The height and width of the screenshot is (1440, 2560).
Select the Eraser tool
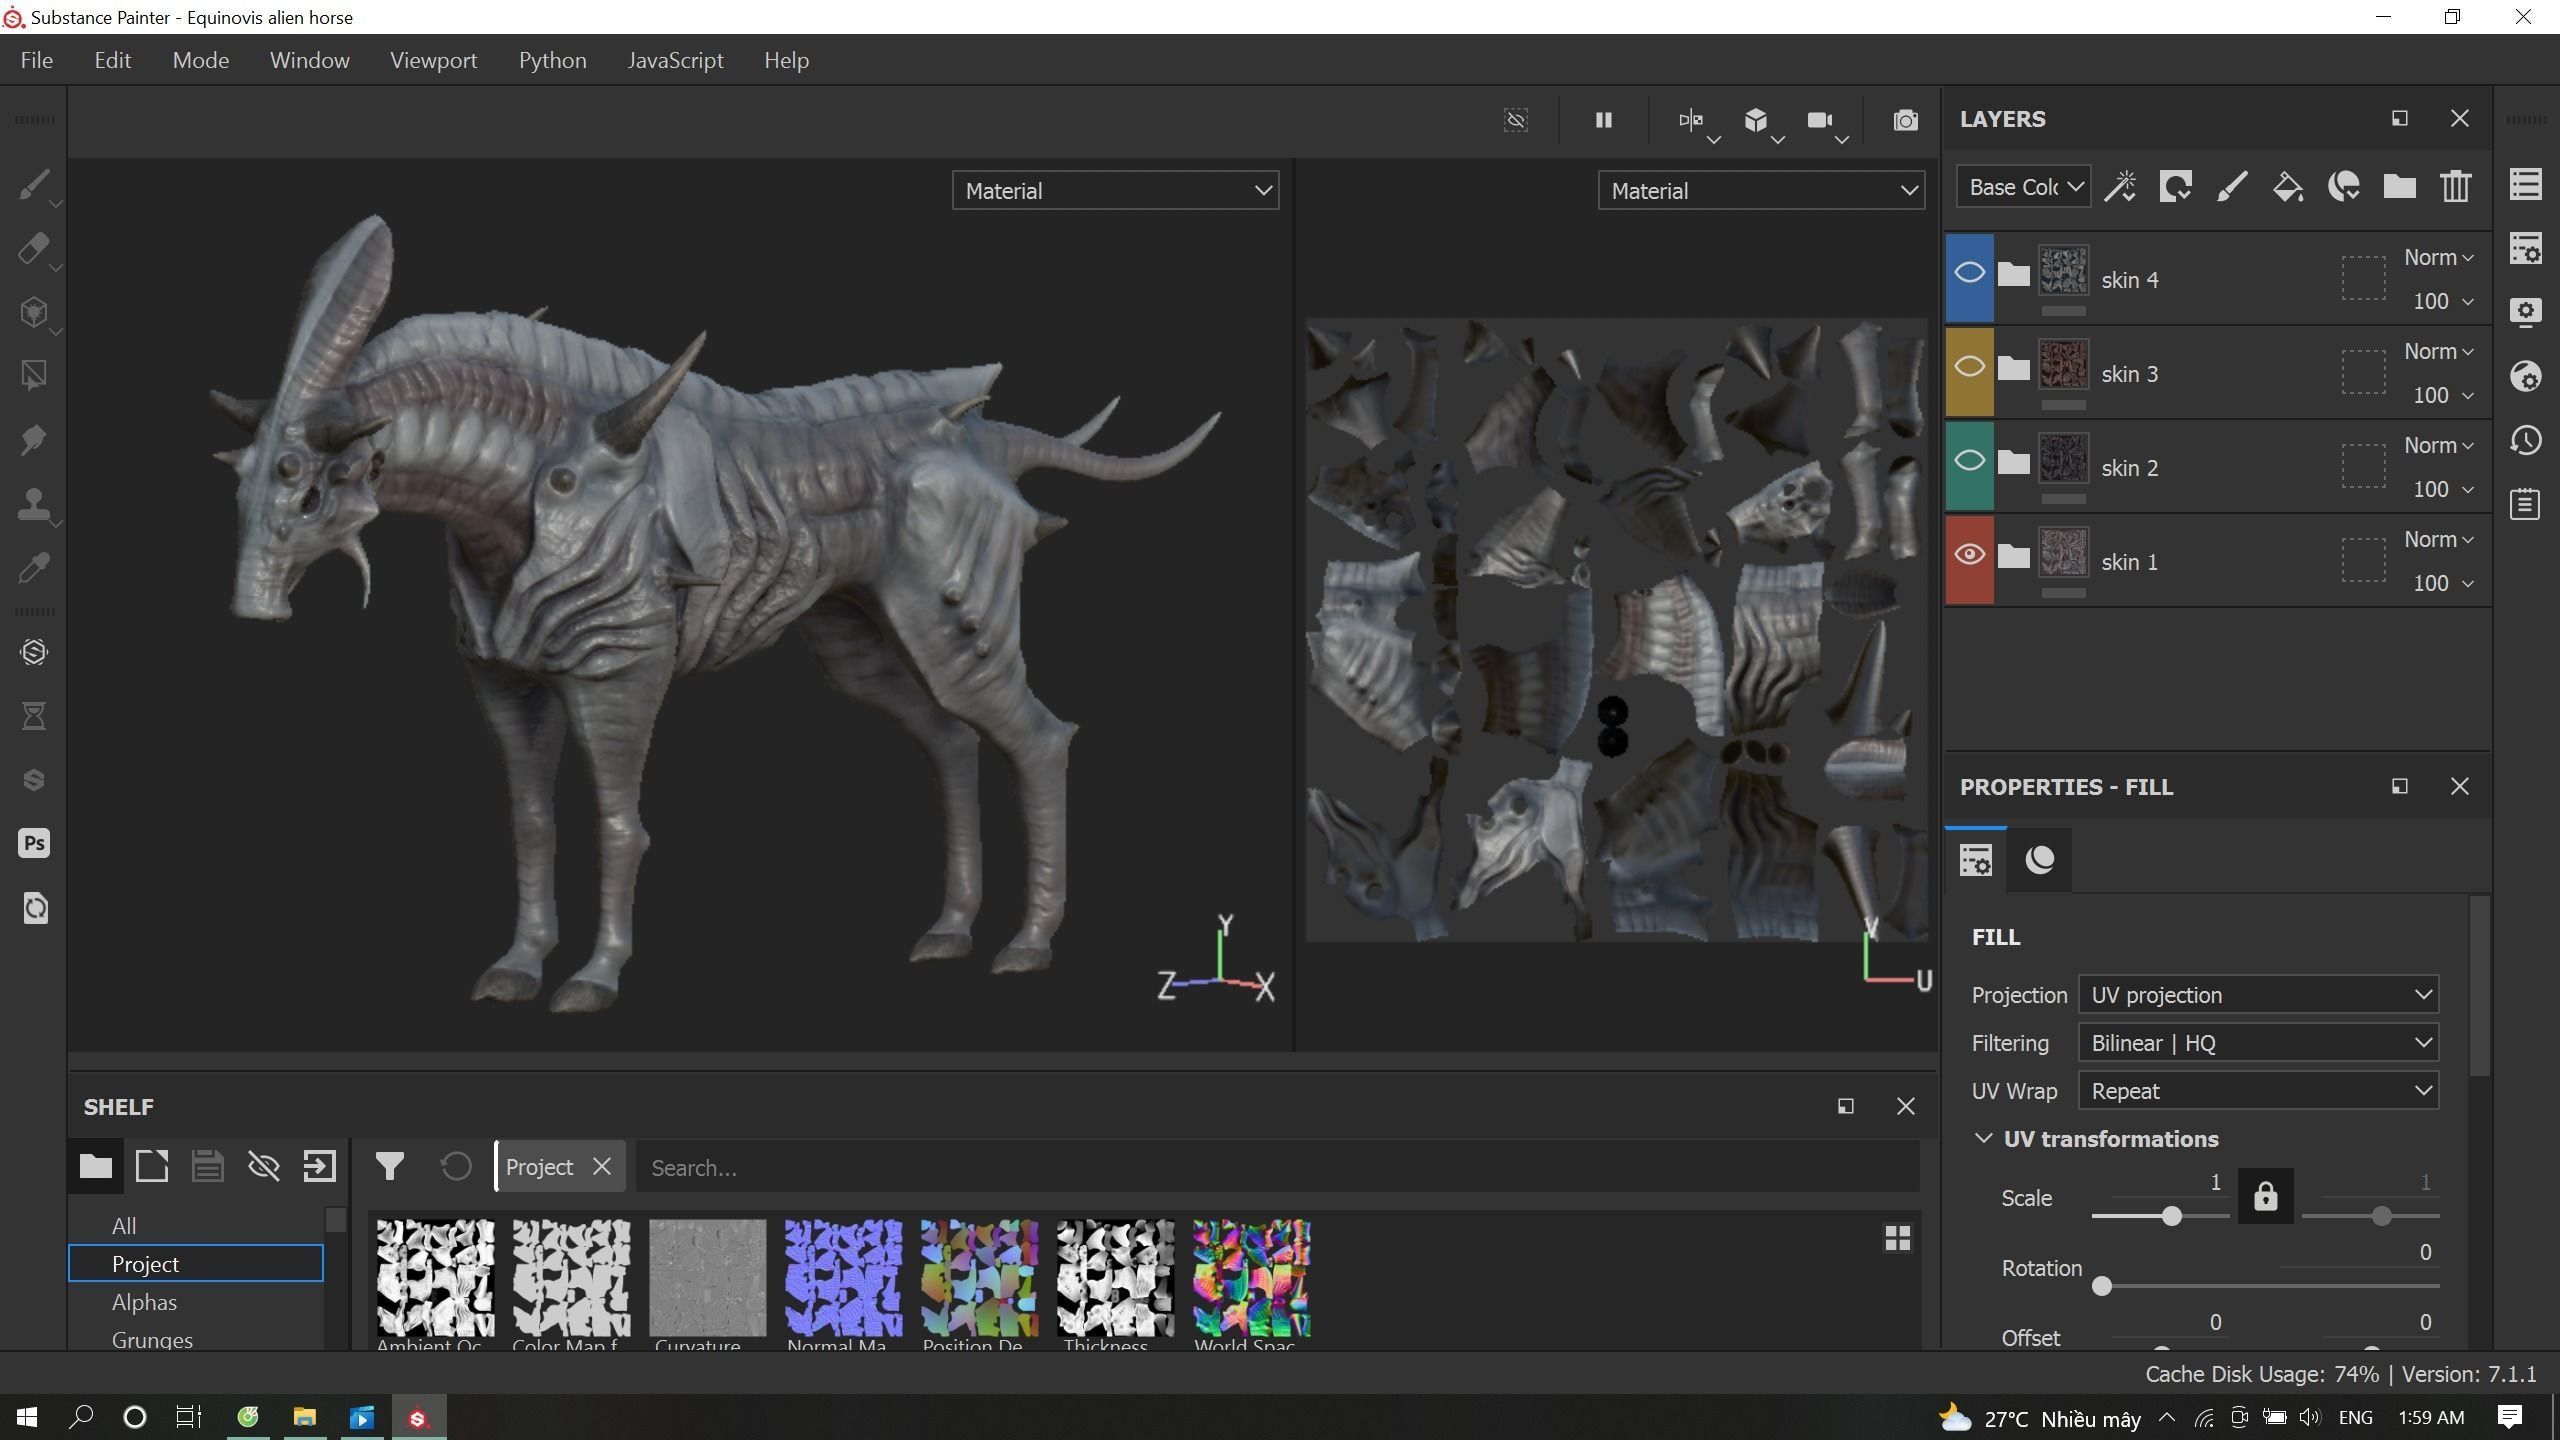point(34,249)
